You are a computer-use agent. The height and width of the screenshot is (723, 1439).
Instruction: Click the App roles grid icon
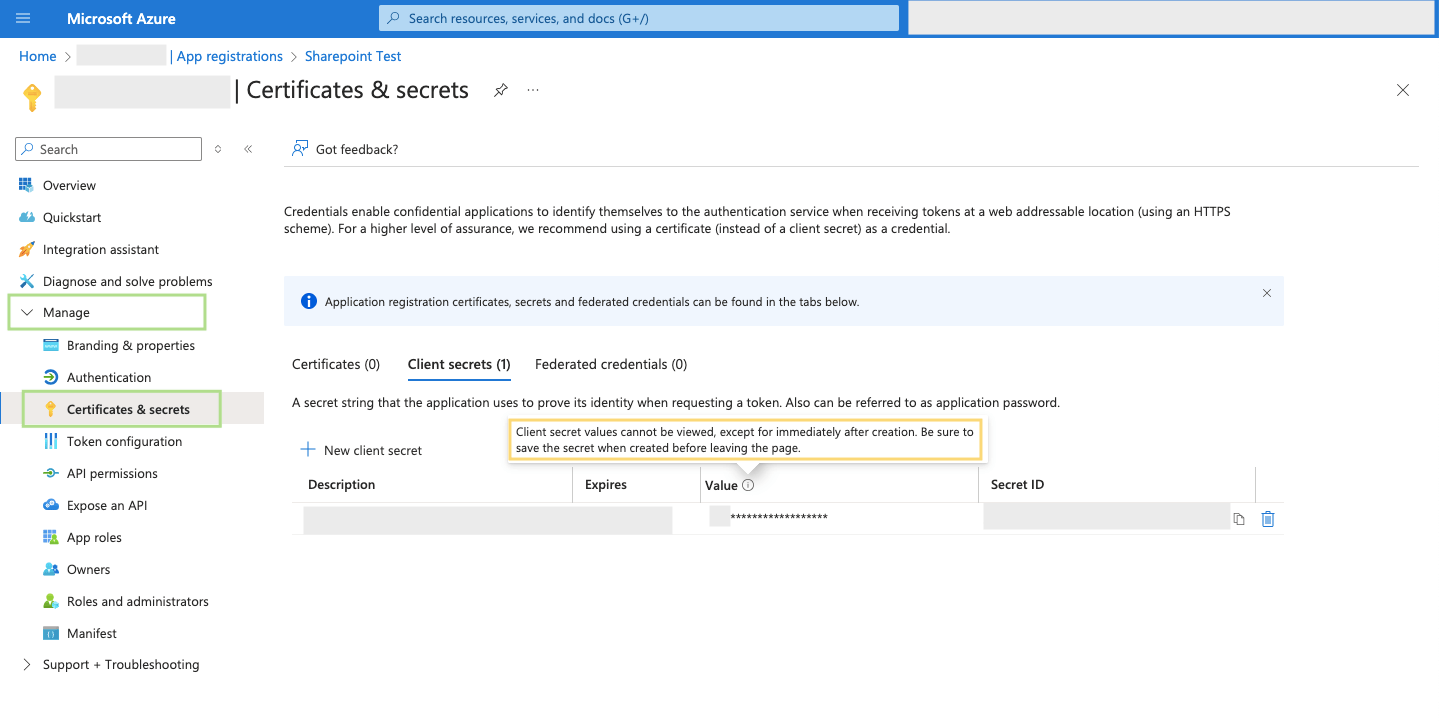[x=51, y=537]
